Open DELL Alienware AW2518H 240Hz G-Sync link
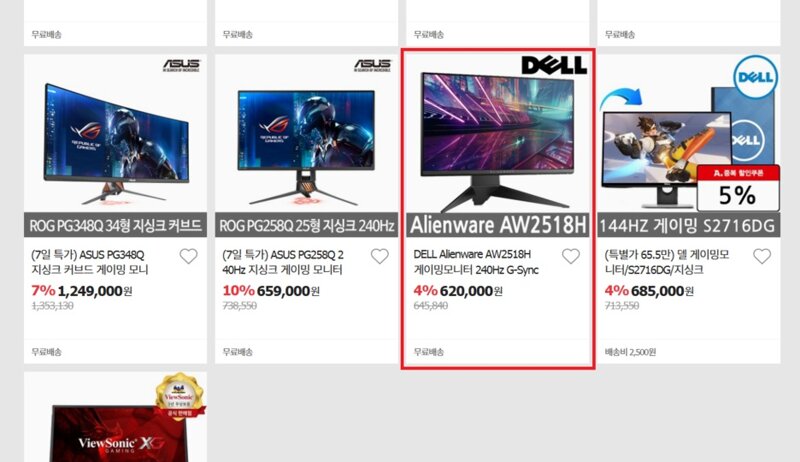 476,262
